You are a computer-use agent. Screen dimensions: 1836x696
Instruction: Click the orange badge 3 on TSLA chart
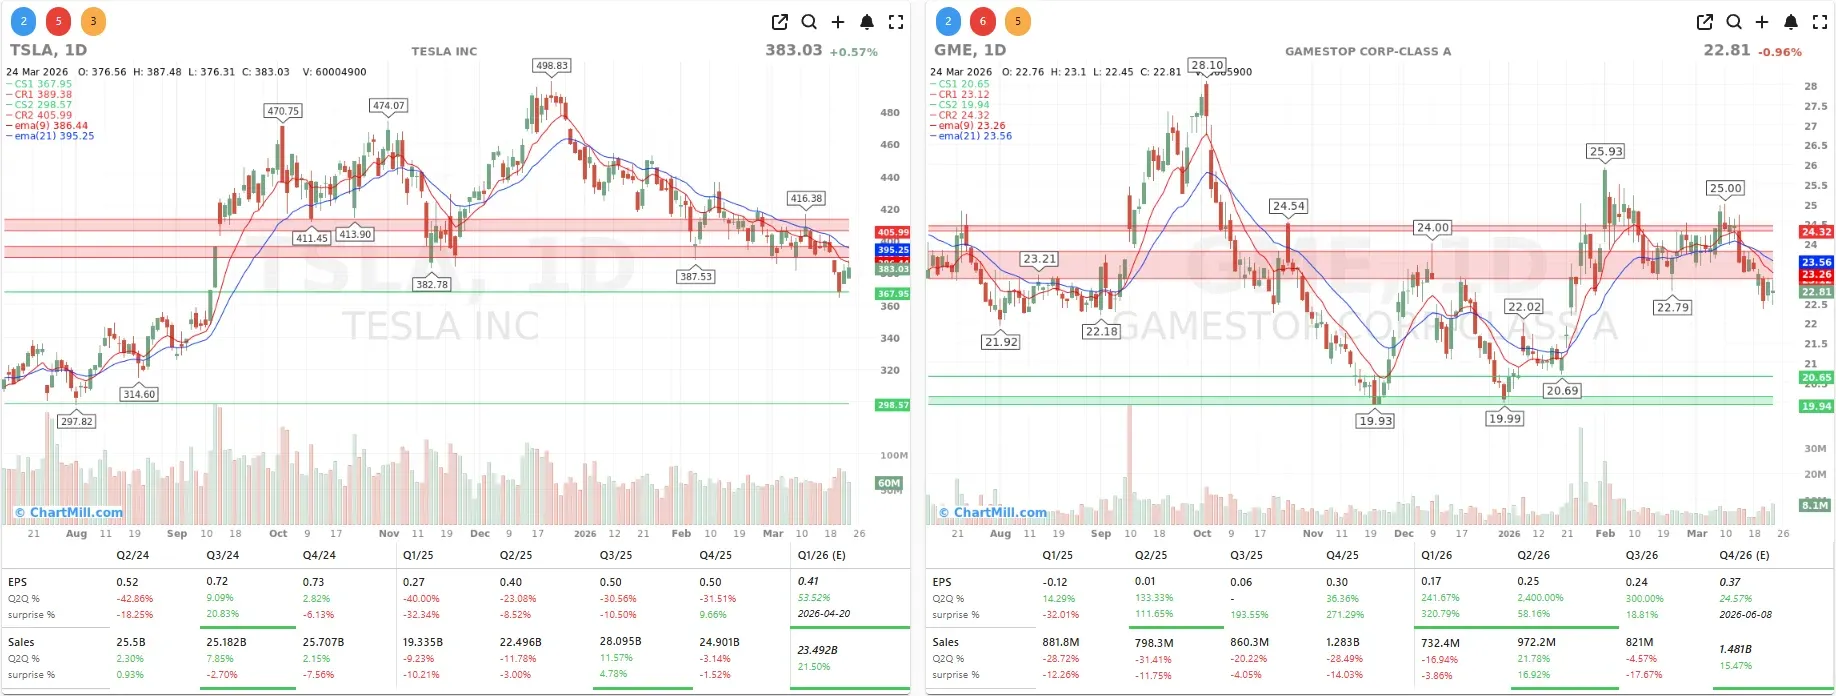click(93, 21)
